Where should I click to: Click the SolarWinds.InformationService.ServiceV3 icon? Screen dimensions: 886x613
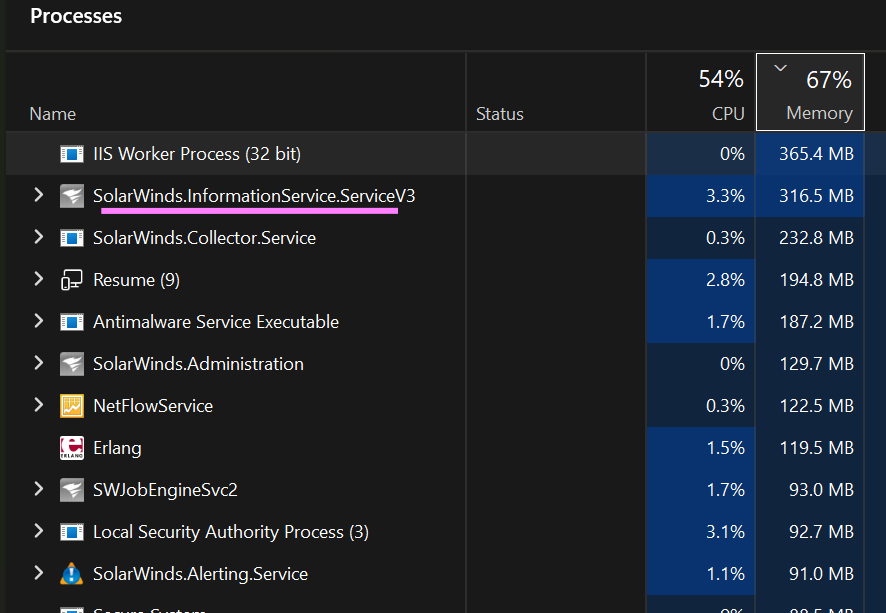tap(72, 196)
